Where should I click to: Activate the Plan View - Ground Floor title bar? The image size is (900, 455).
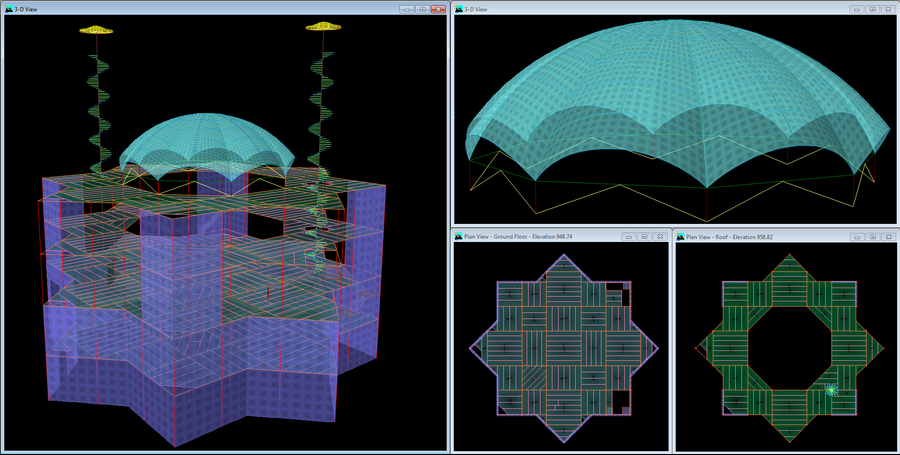[x=540, y=237]
